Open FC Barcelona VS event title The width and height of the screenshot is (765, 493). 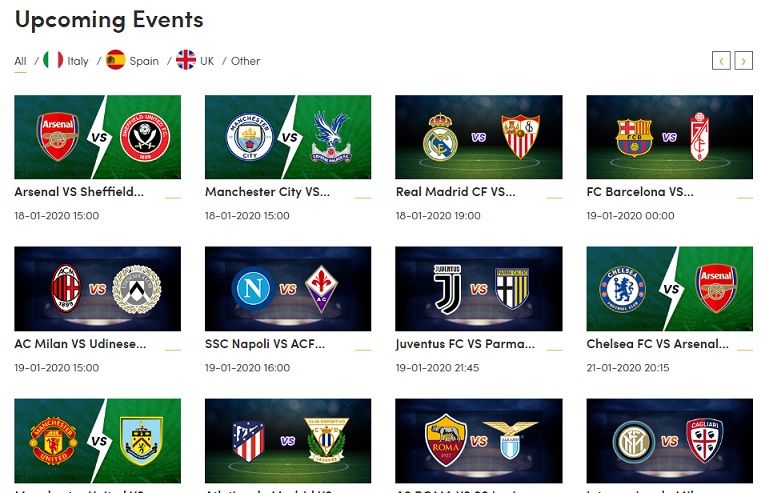[x=640, y=192]
